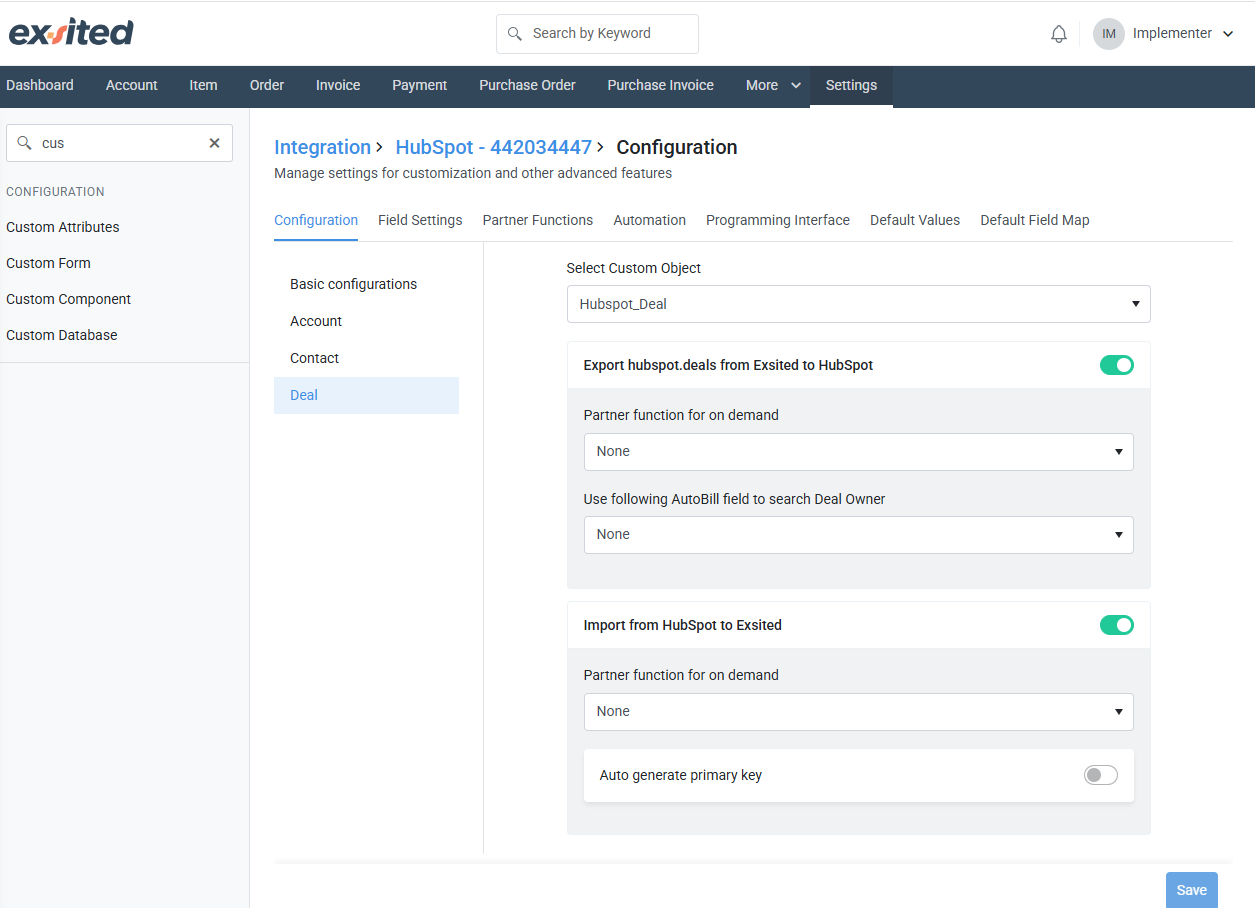
Task: Select the Configuration tab
Action: tap(316, 220)
